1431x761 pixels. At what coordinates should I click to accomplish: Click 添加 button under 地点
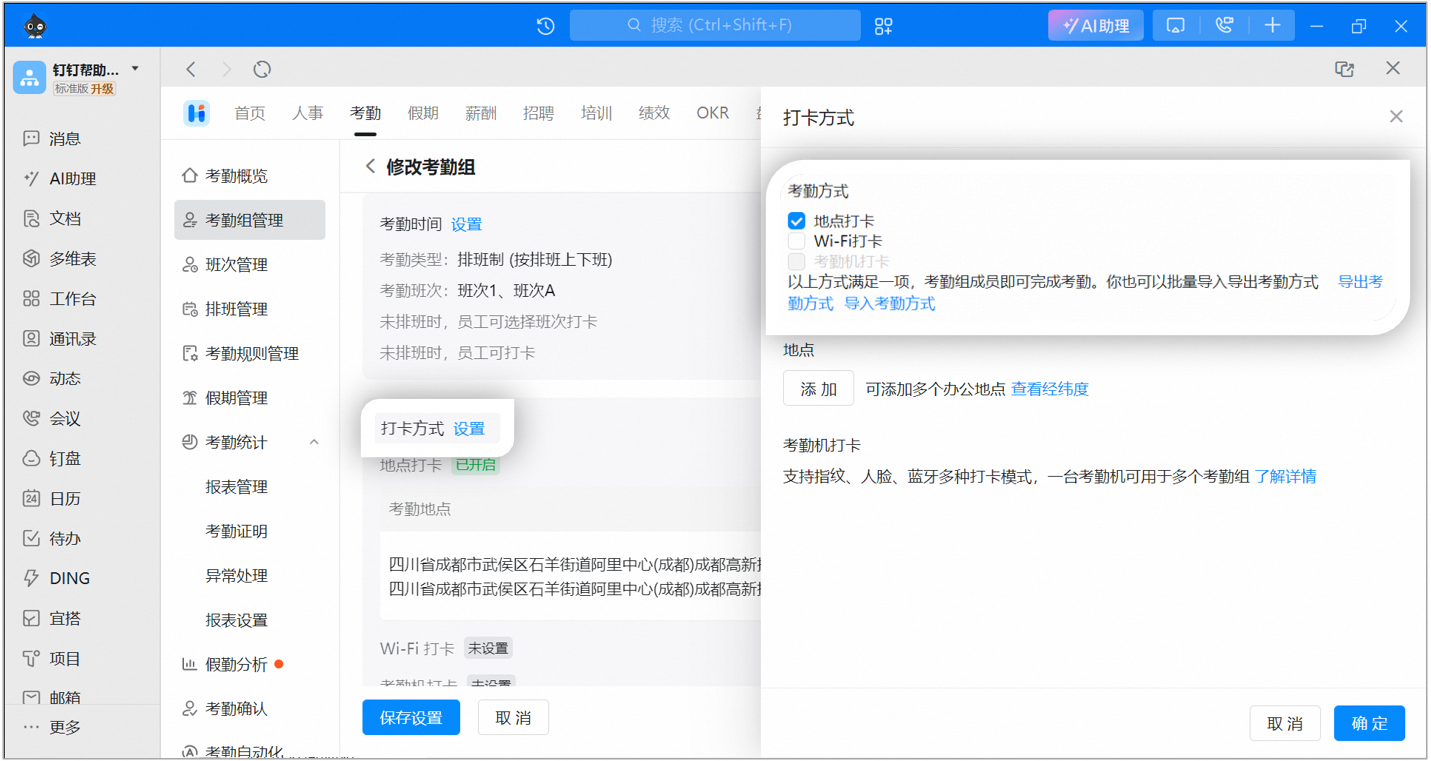(818, 389)
